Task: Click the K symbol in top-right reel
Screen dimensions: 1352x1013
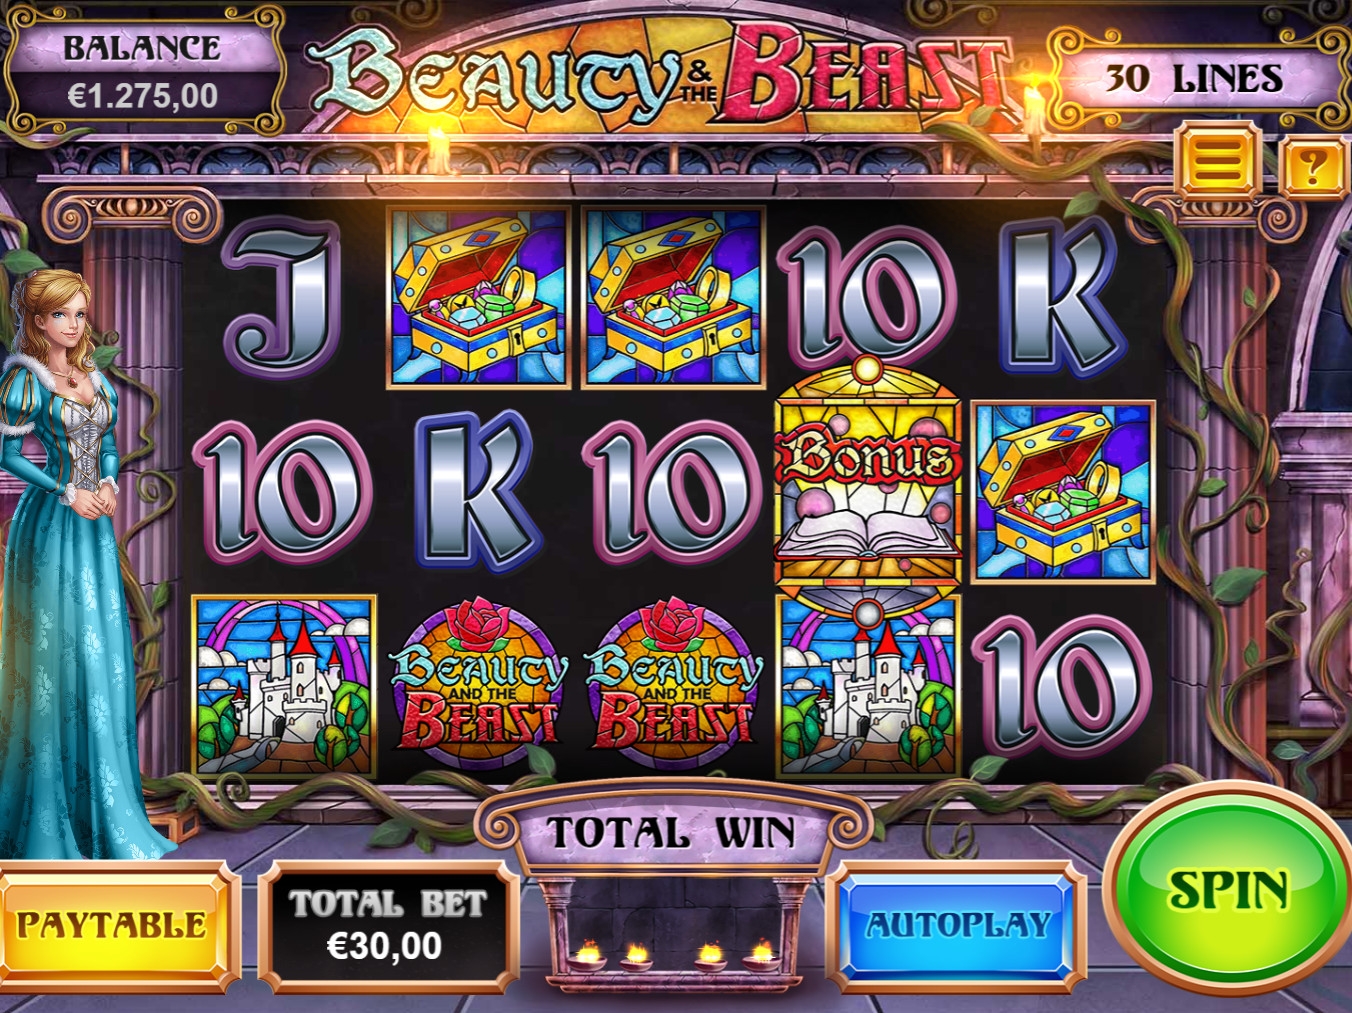Action: click(x=1061, y=297)
